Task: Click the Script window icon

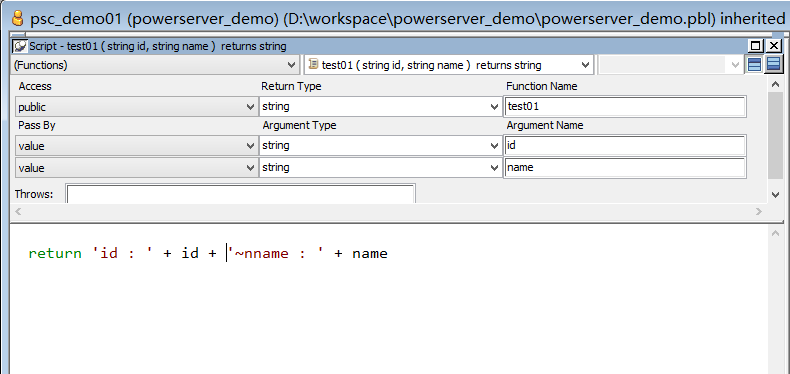Action: [20, 46]
